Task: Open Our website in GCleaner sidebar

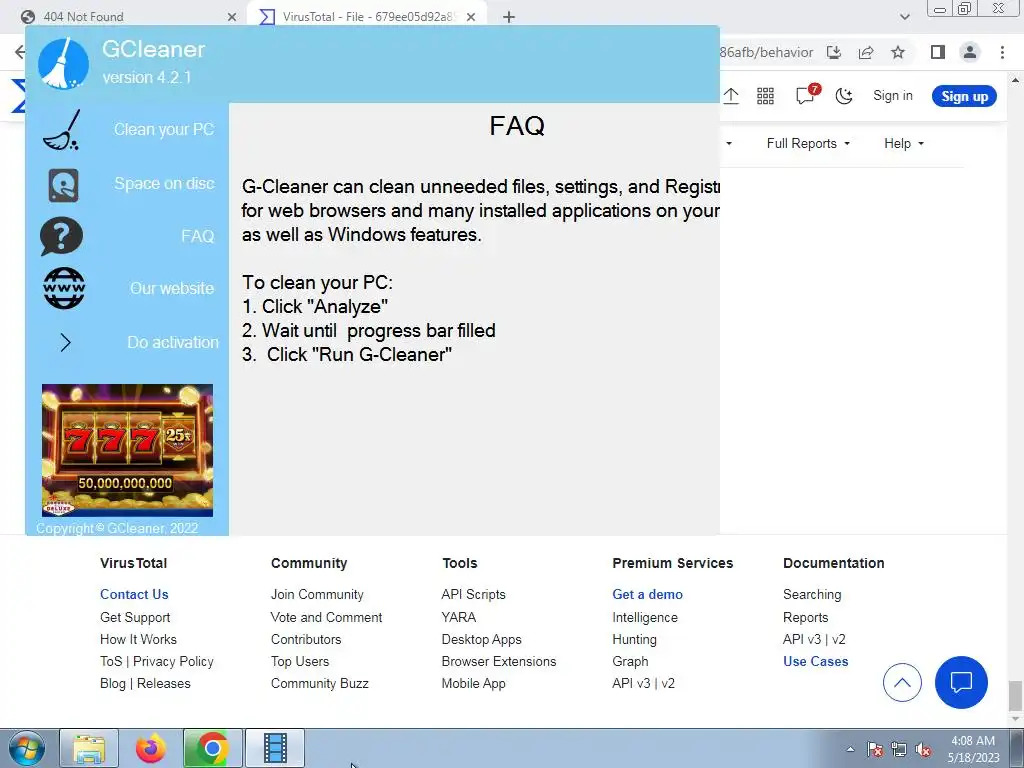Action: point(172,288)
